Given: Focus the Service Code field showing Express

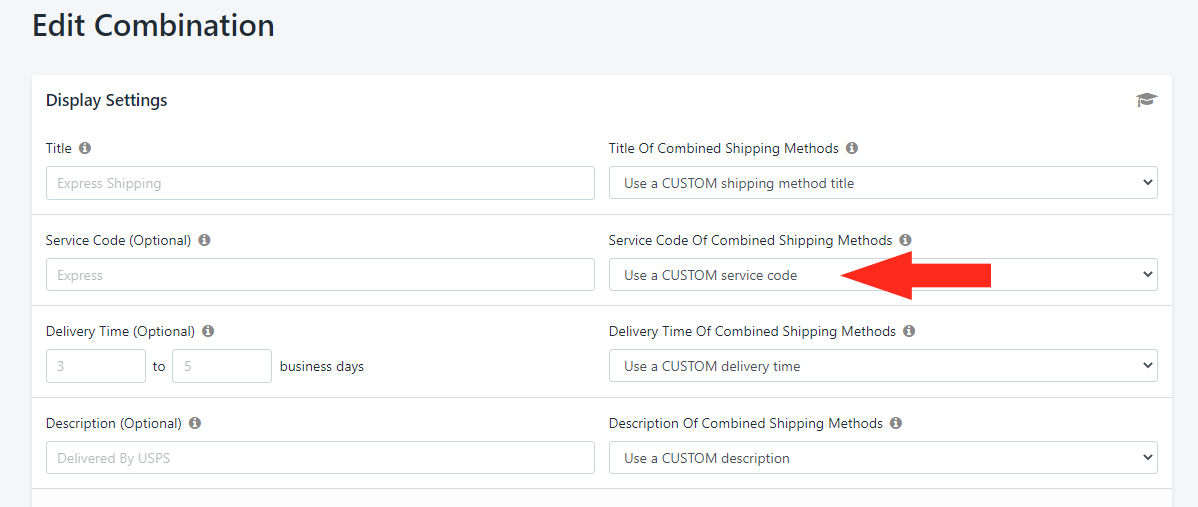Looking at the screenshot, I should [x=320, y=275].
